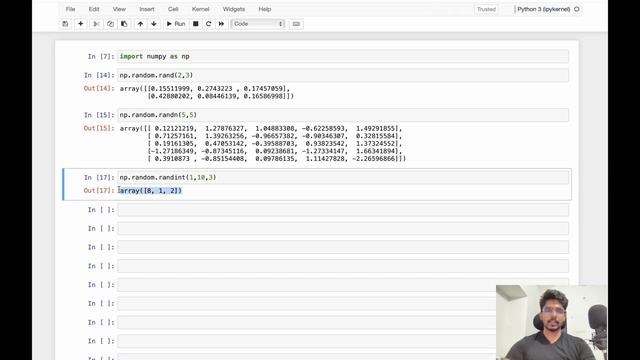The image size is (640, 360).
Task: Select the first empty cell below Out[17]
Action: tap(343, 210)
